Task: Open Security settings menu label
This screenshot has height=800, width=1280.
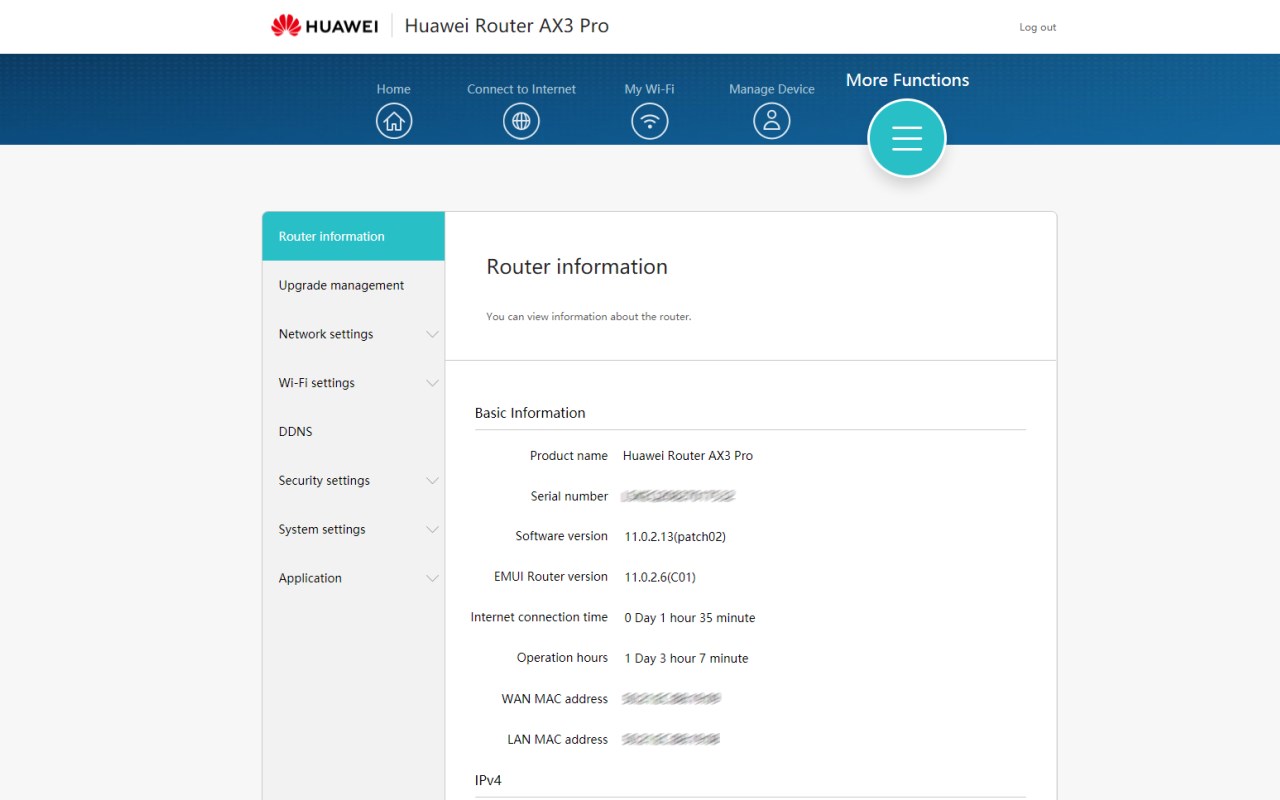Action: click(x=324, y=481)
